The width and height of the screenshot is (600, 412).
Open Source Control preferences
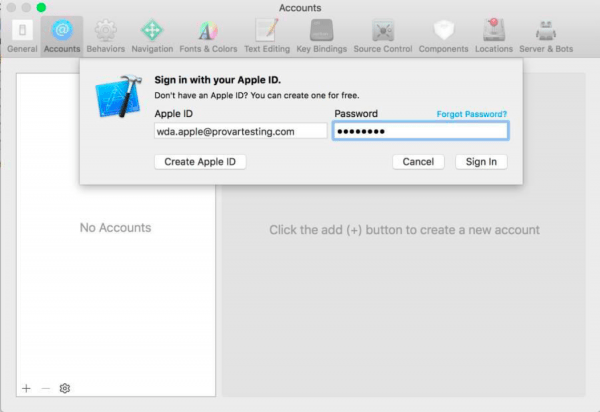click(383, 36)
